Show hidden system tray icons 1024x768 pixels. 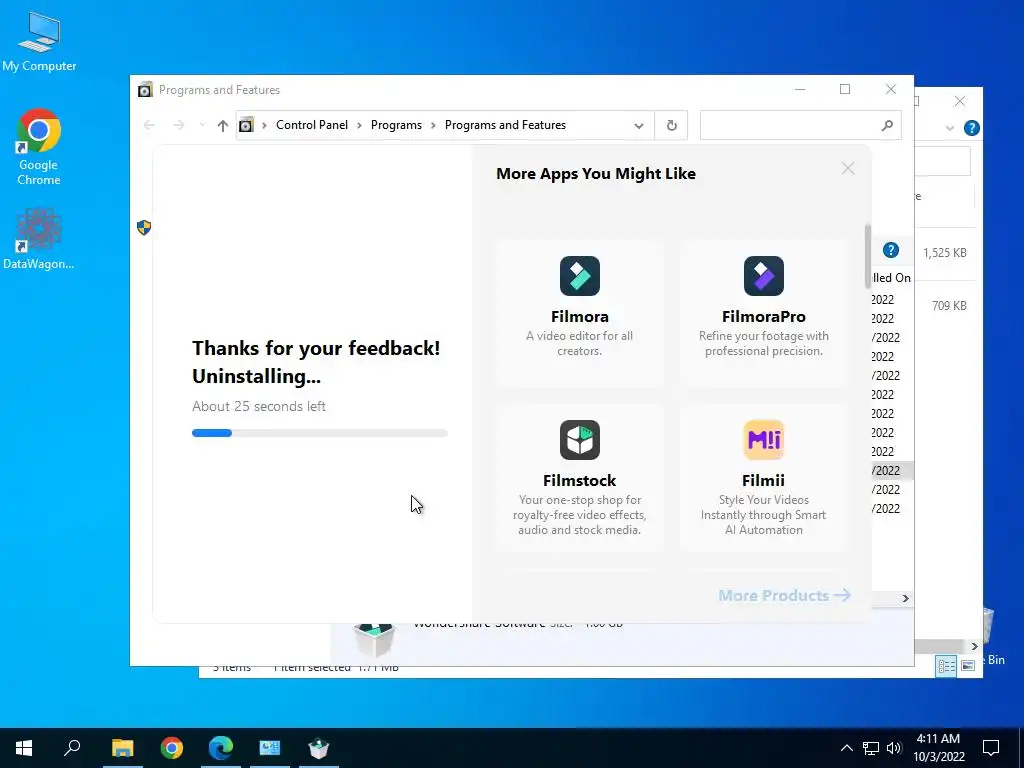[x=846, y=748]
